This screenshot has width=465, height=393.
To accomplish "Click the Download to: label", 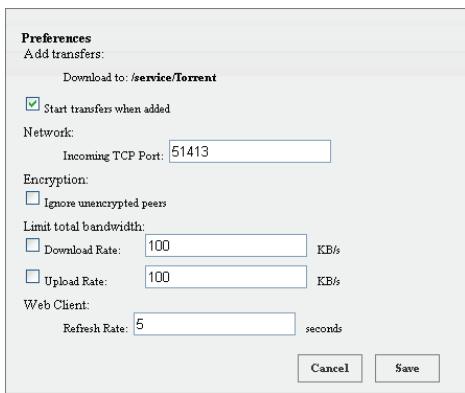I will point(96,78).
